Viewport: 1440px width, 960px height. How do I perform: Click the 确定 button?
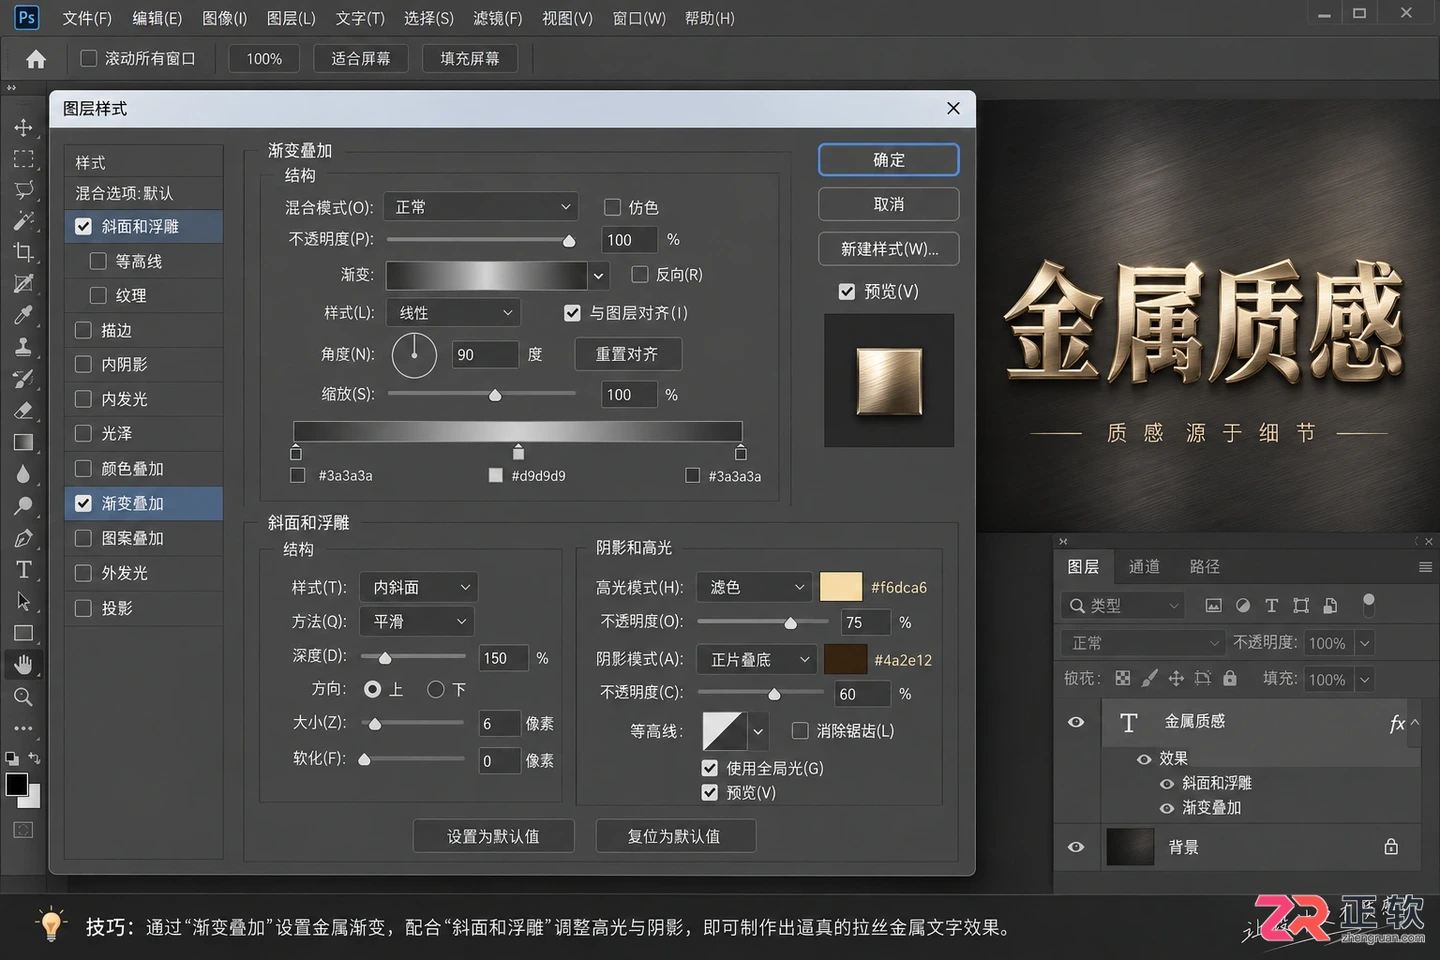pyautogui.click(x=889, y=160)
